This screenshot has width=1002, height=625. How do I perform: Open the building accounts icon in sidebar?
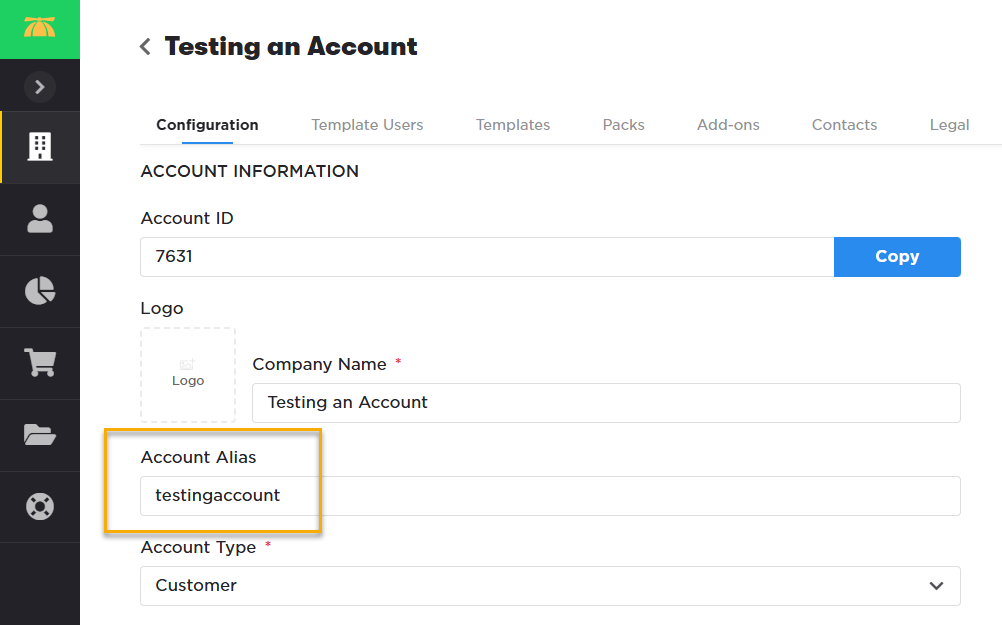click(x=40, y=147)
